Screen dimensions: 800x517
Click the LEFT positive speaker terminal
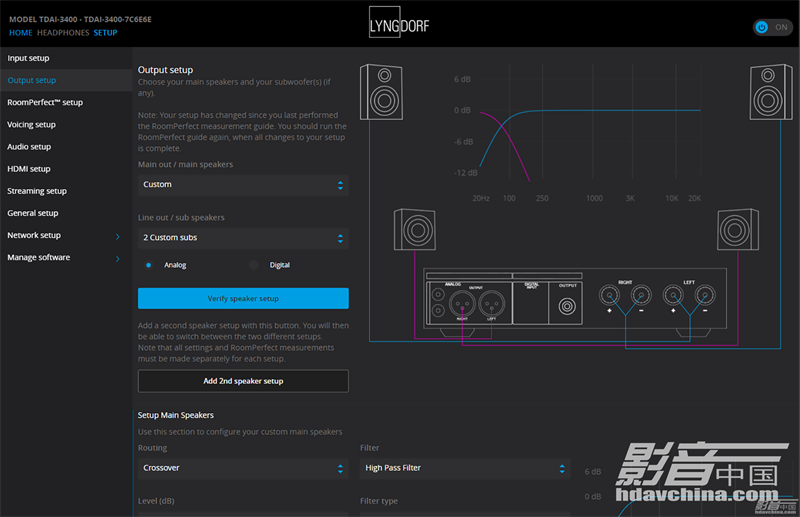673,295
